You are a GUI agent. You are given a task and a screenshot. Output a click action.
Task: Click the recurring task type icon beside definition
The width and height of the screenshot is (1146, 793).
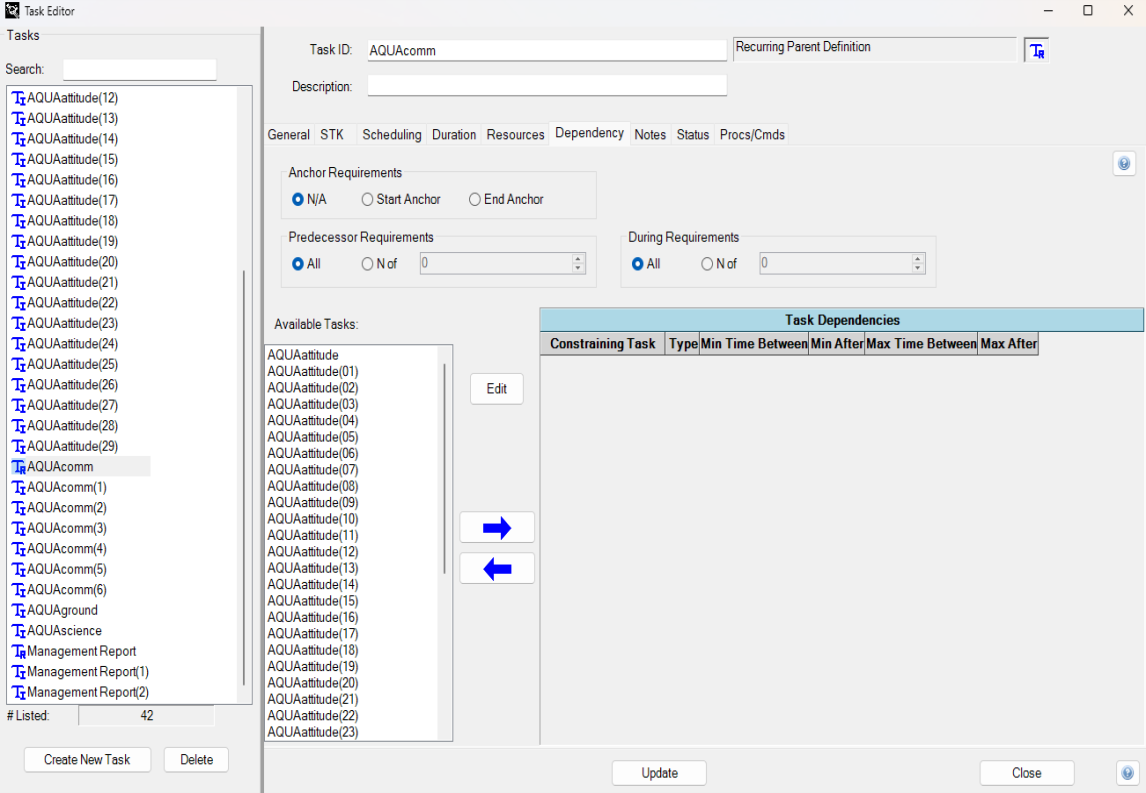tap(1037, 51)
